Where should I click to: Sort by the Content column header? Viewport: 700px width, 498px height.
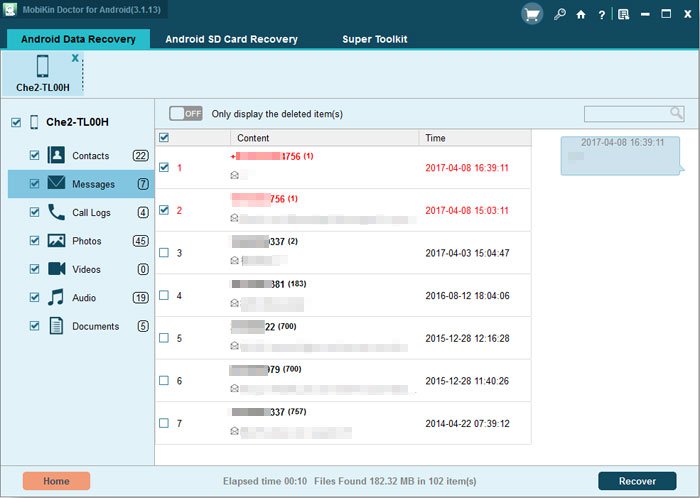click(x=324, y=138)
